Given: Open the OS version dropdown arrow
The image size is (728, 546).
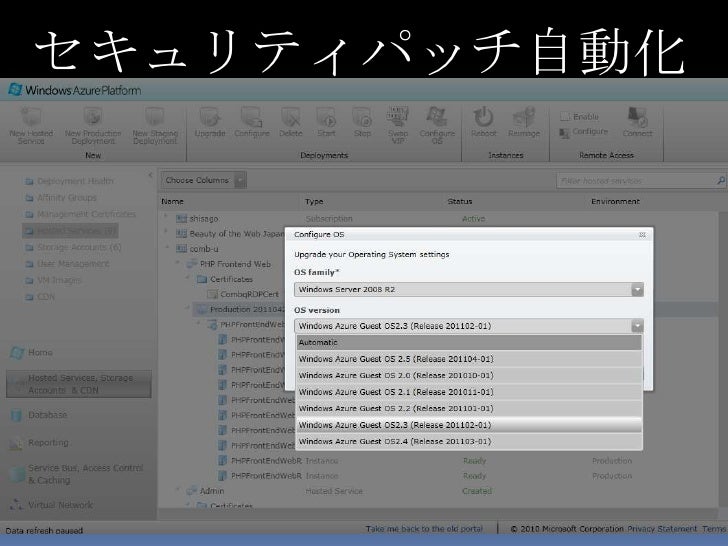Looking at the screenshot, I should pyautogui.click(x=637, y=326).
